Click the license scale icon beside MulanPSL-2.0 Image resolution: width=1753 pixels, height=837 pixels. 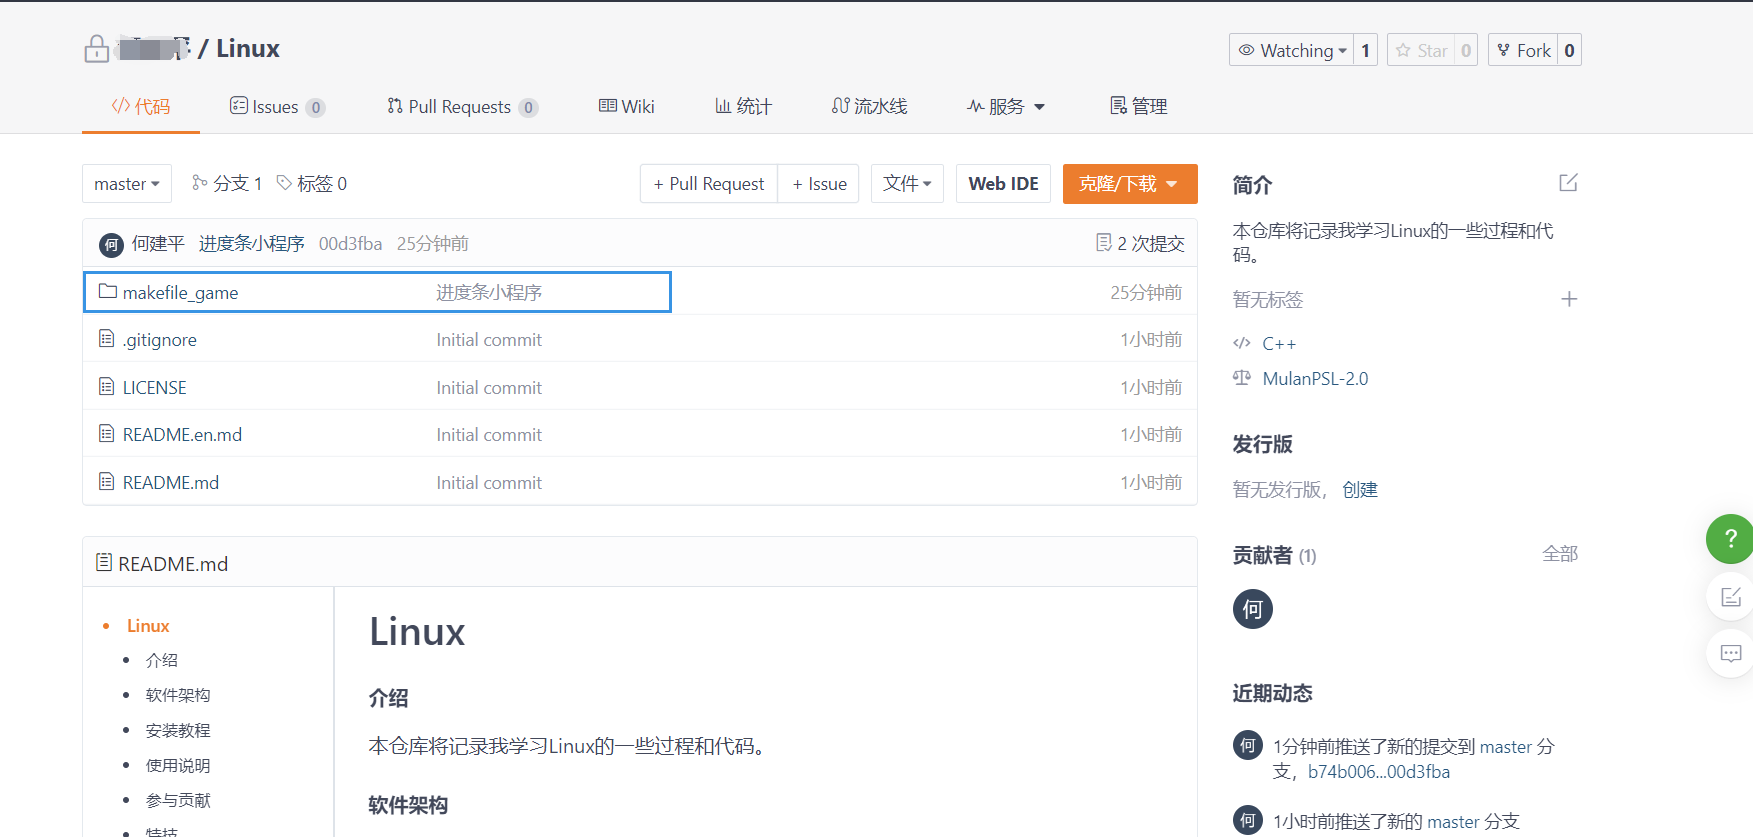(x=1242, y=378)
